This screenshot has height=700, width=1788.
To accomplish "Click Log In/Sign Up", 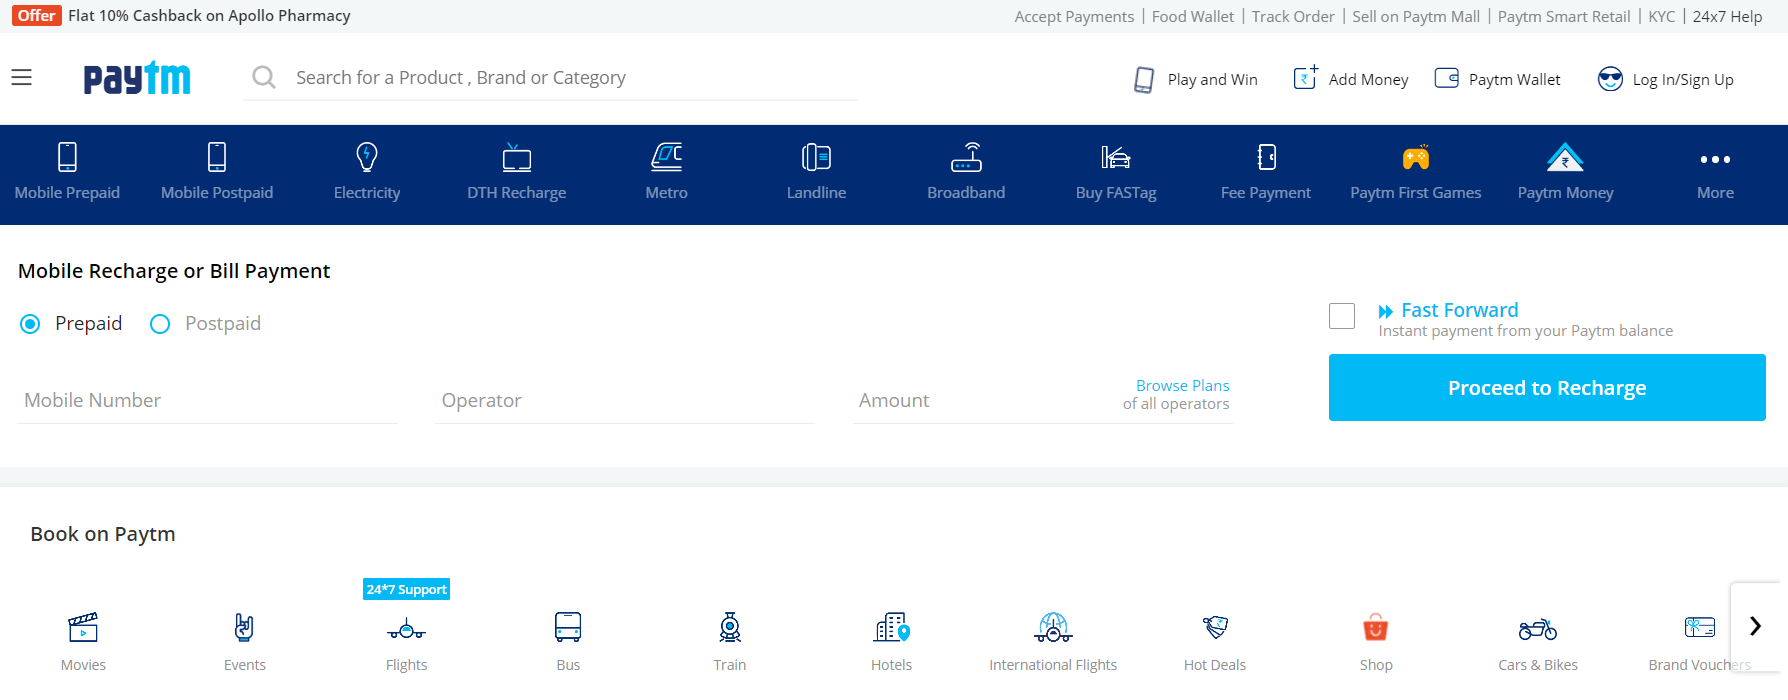I will click(1666, 79).
